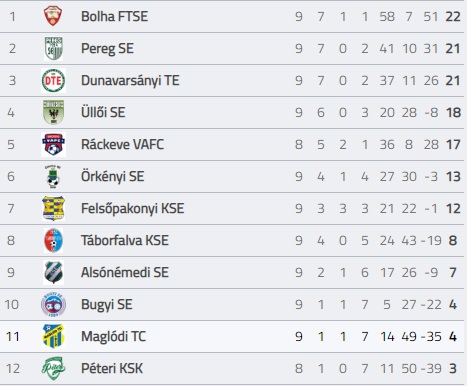Click the Örkényi SE club logo
Screen dimensions: 467x386
(53, 177)
